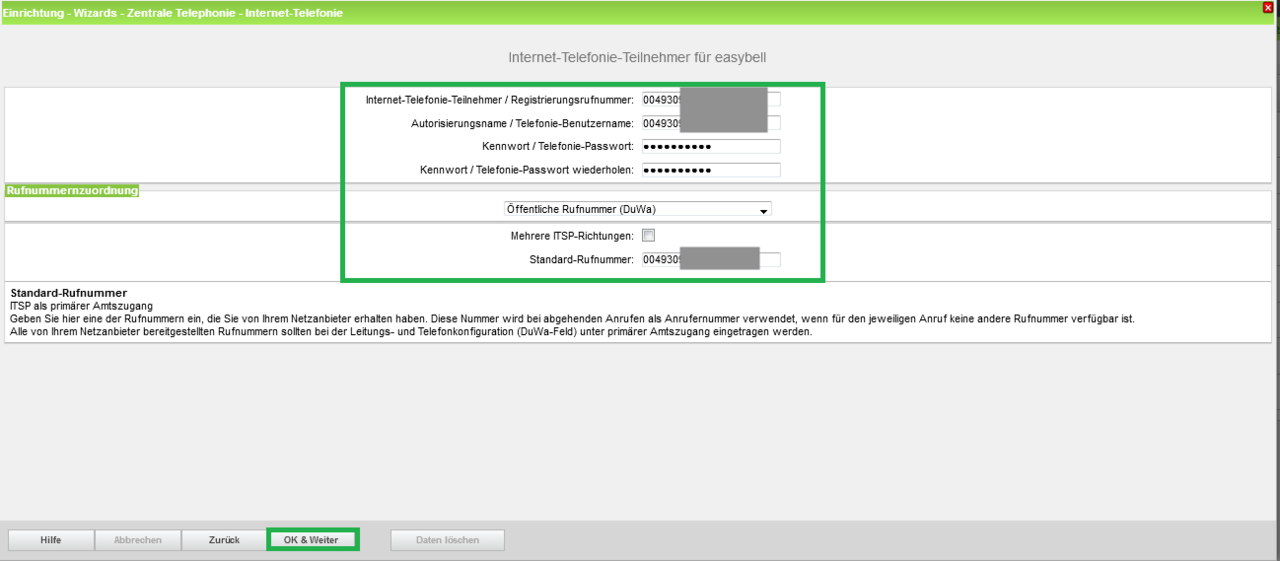Screen dimensions: 1280x561
Task: Click the Daten löschen button
Action: [x=447, y=540]
